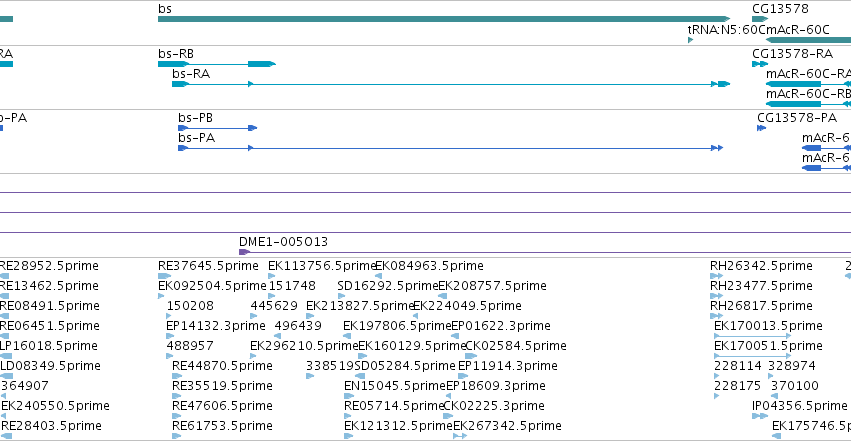This screenshot has width=851, height=441.
Task: Select the DME1-005013 feature
Action: click(545, 252)
